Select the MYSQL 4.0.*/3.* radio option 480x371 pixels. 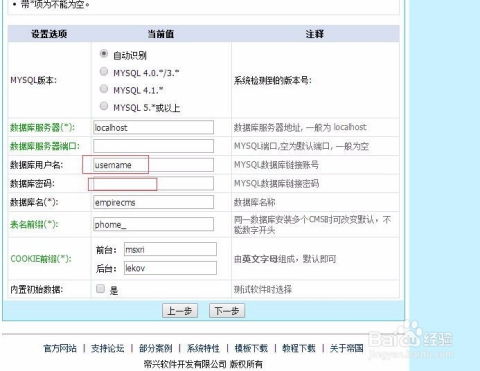coord(104,71)
